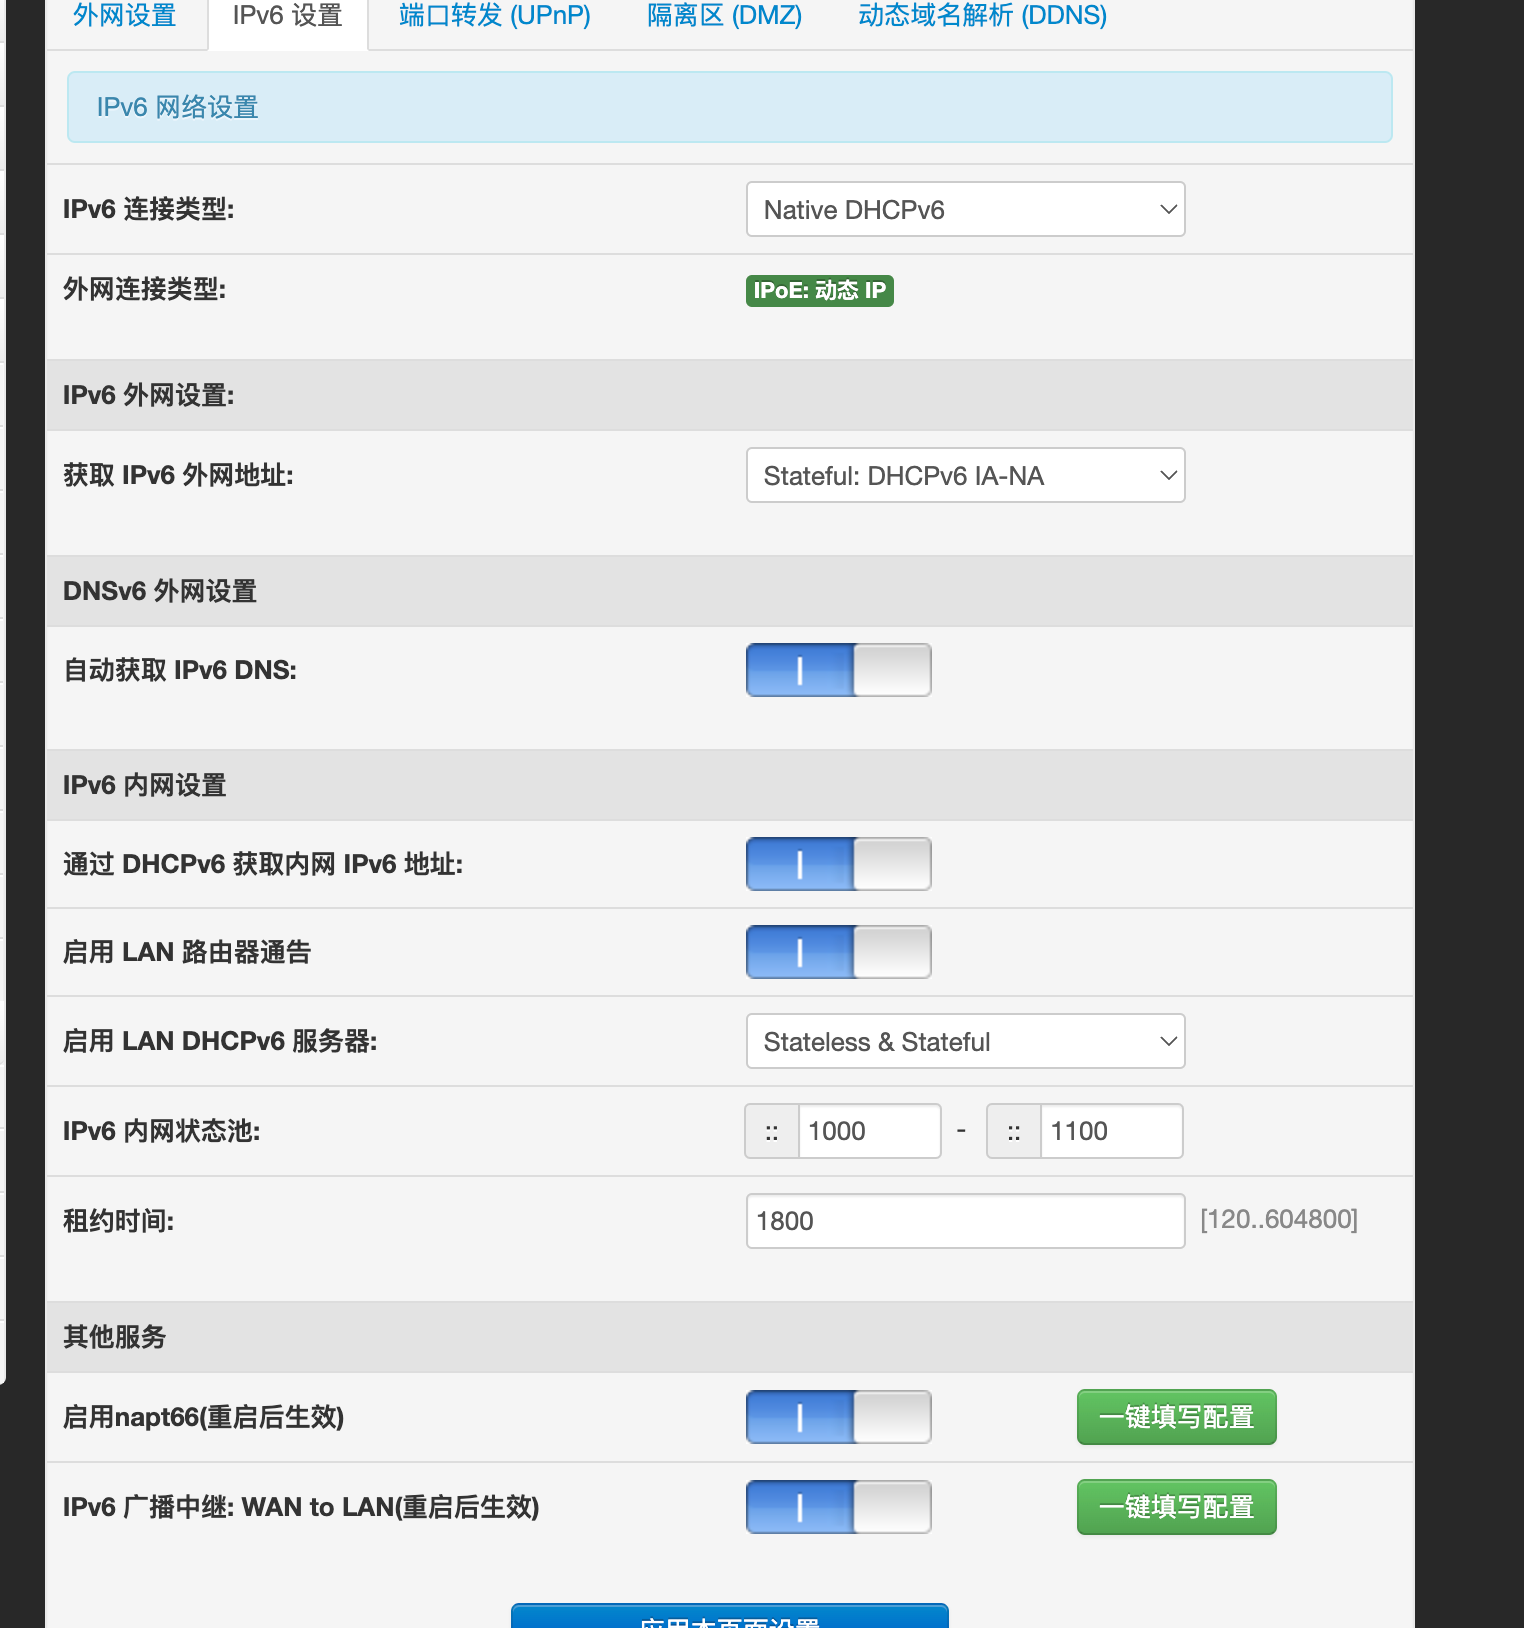
Task: Click 一键填写配置 button for IPv6 广播中继
Action: pyautogui.click(x=1176, y=1507)
